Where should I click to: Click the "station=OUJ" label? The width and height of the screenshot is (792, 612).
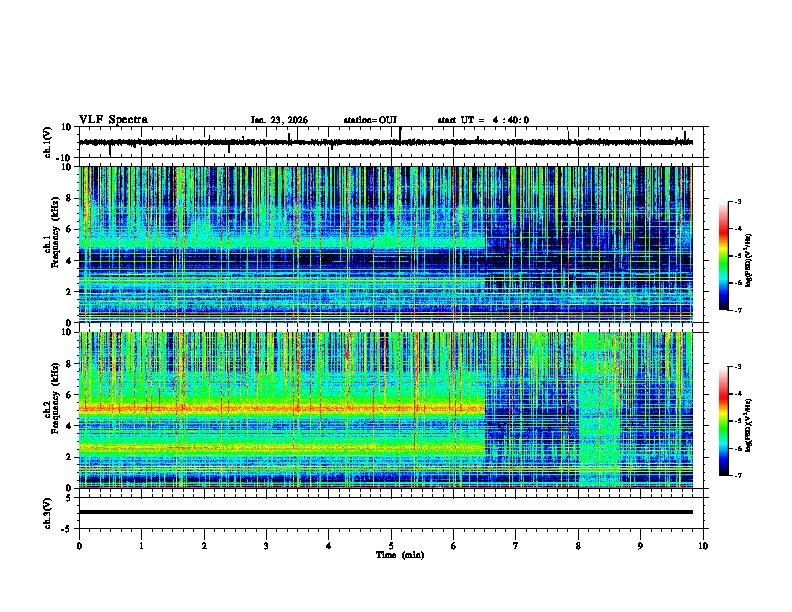coord(370,120)
